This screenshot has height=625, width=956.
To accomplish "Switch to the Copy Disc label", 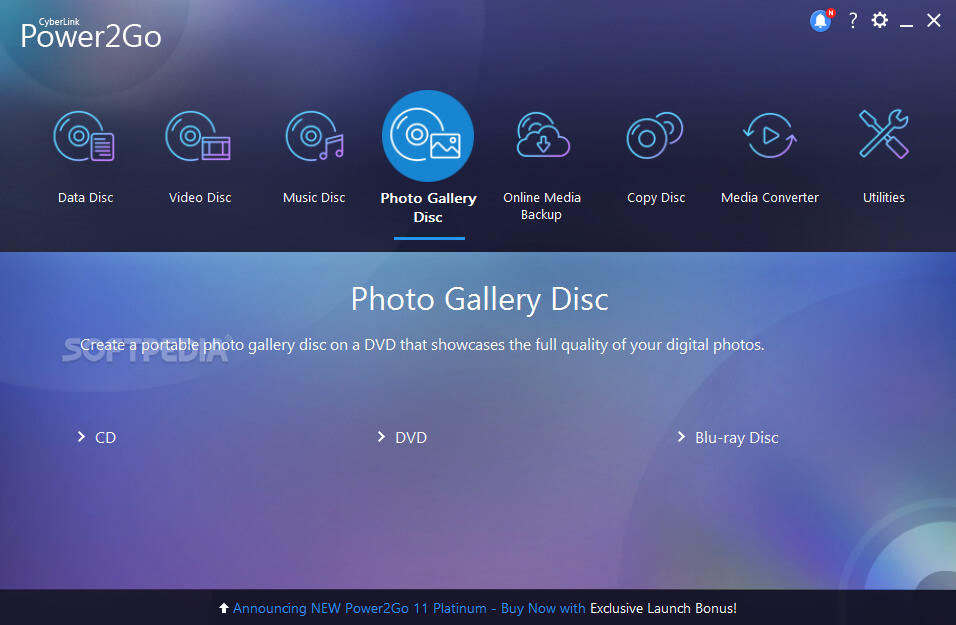I will pyautogui.click(x=656, y=198).
